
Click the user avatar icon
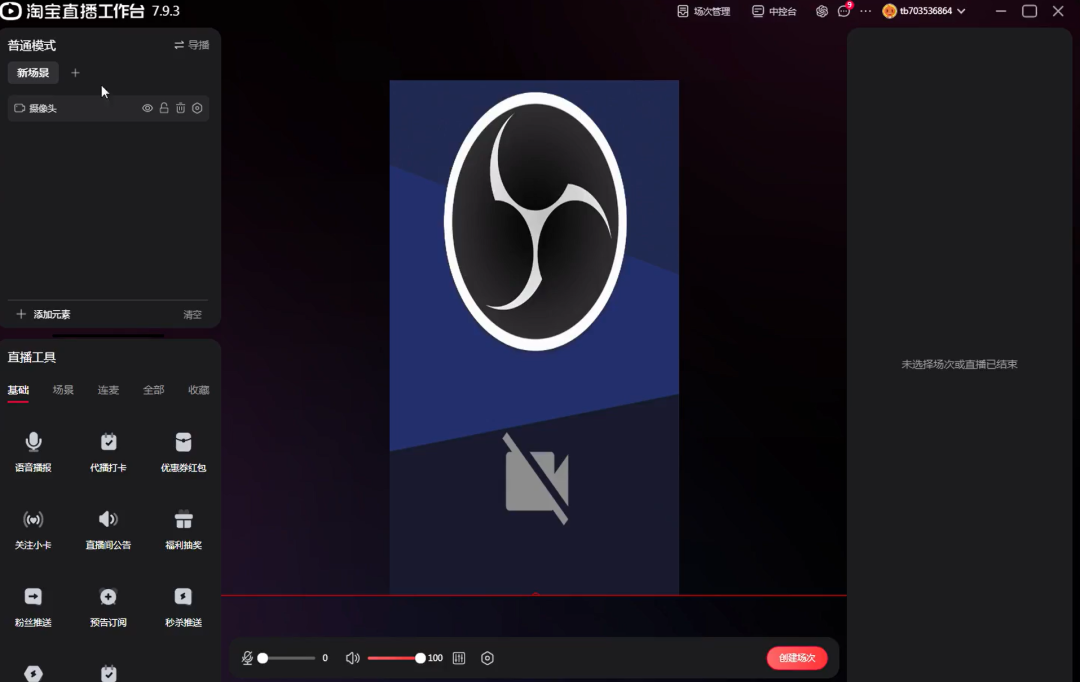[889, 11]
